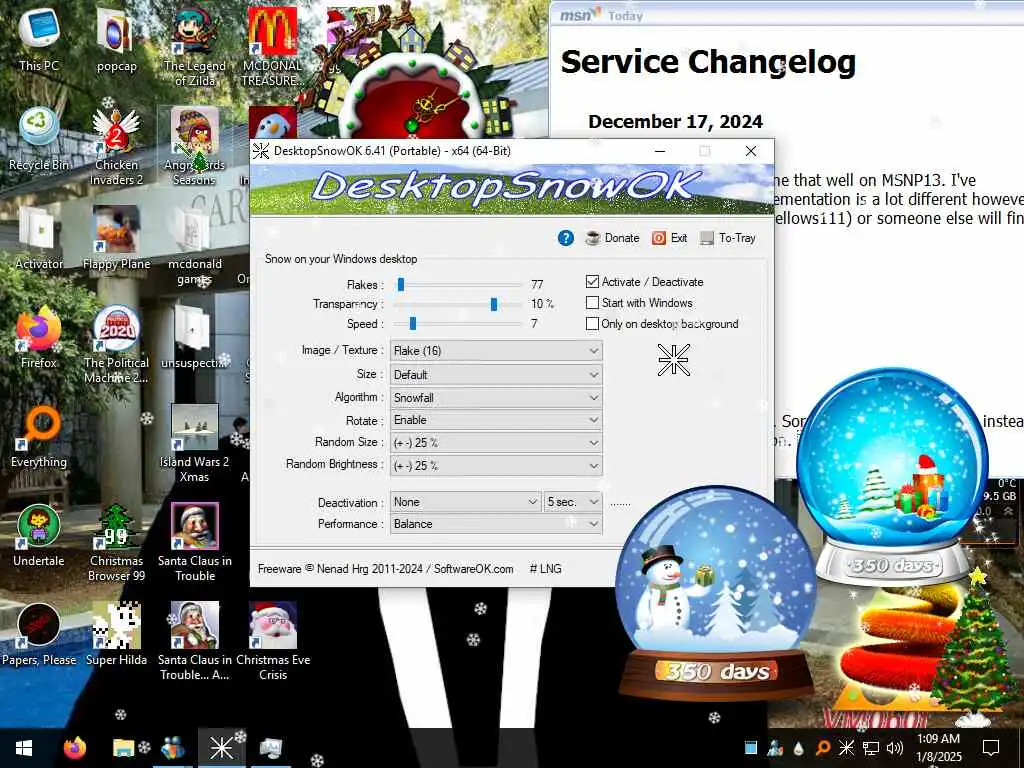
Task: Select the Flappy Plane icon
Action: tap(116, 238)
